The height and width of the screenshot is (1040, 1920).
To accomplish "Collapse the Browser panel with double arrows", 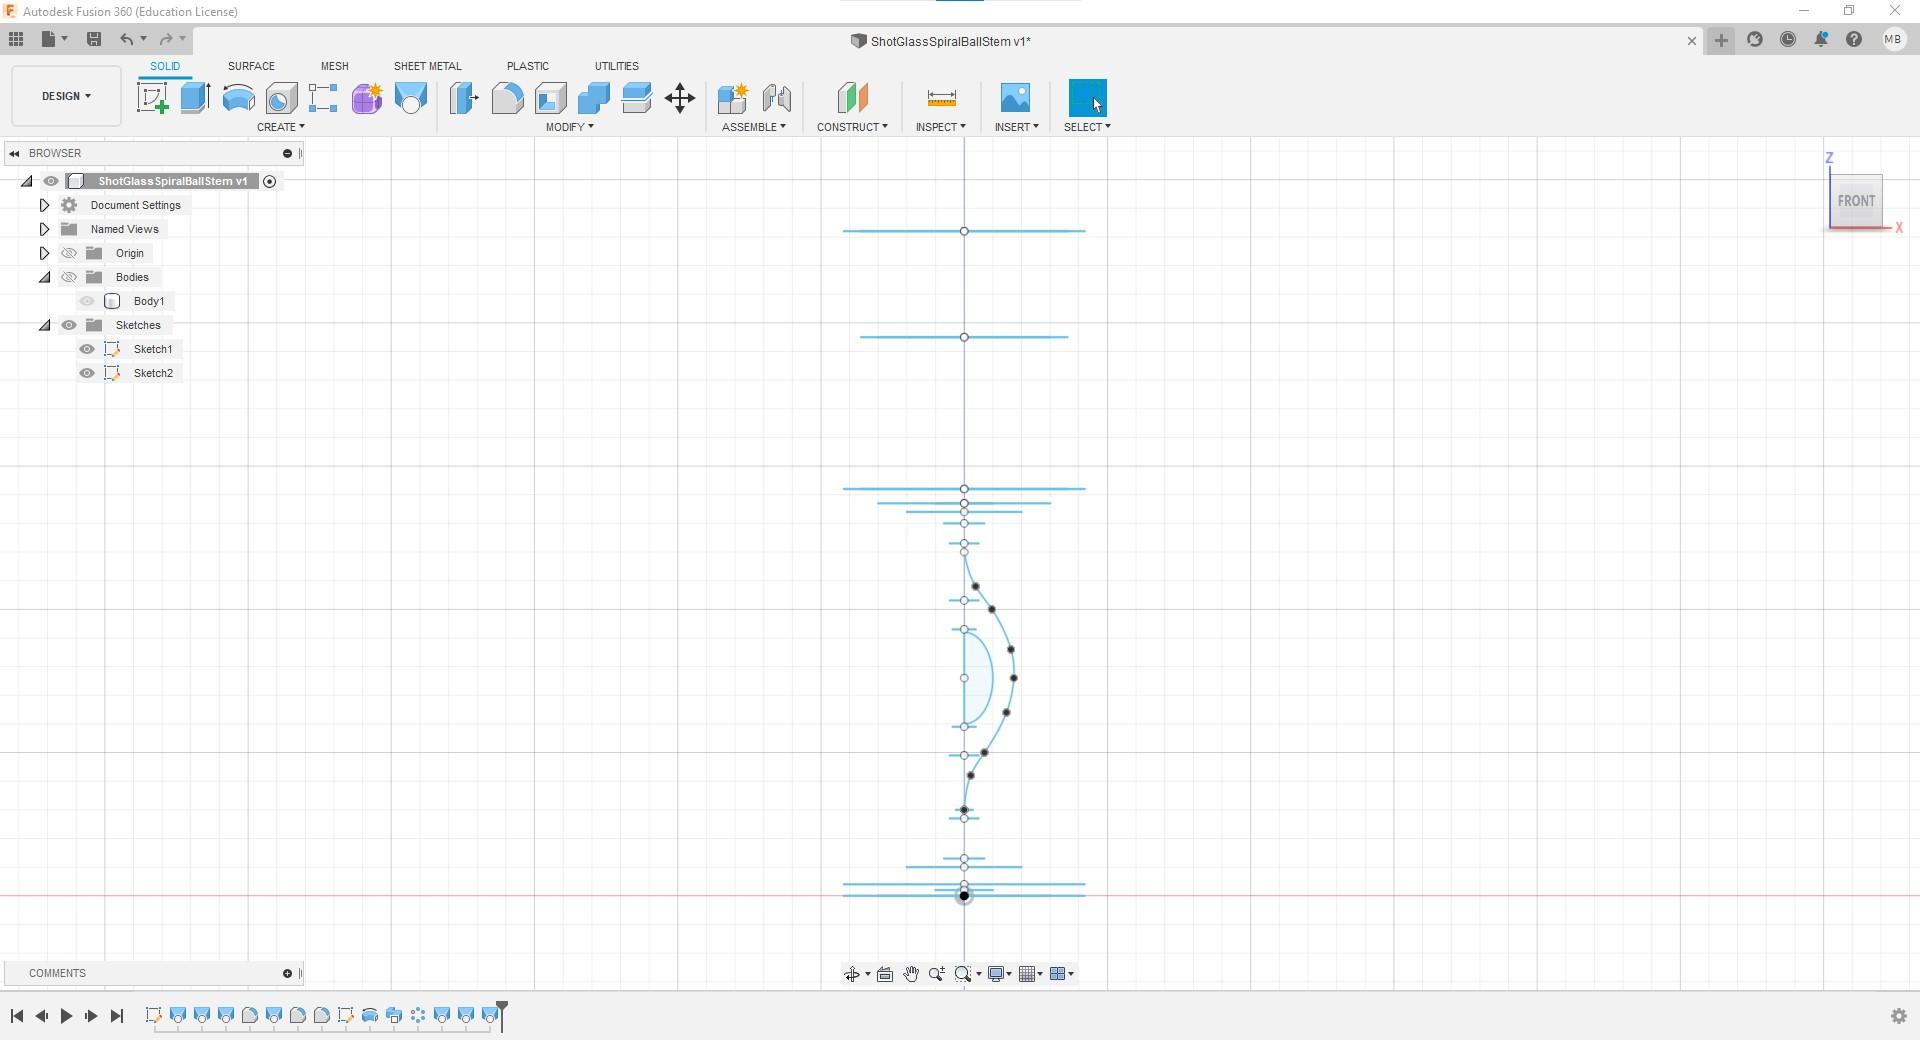I will (14, 153).
